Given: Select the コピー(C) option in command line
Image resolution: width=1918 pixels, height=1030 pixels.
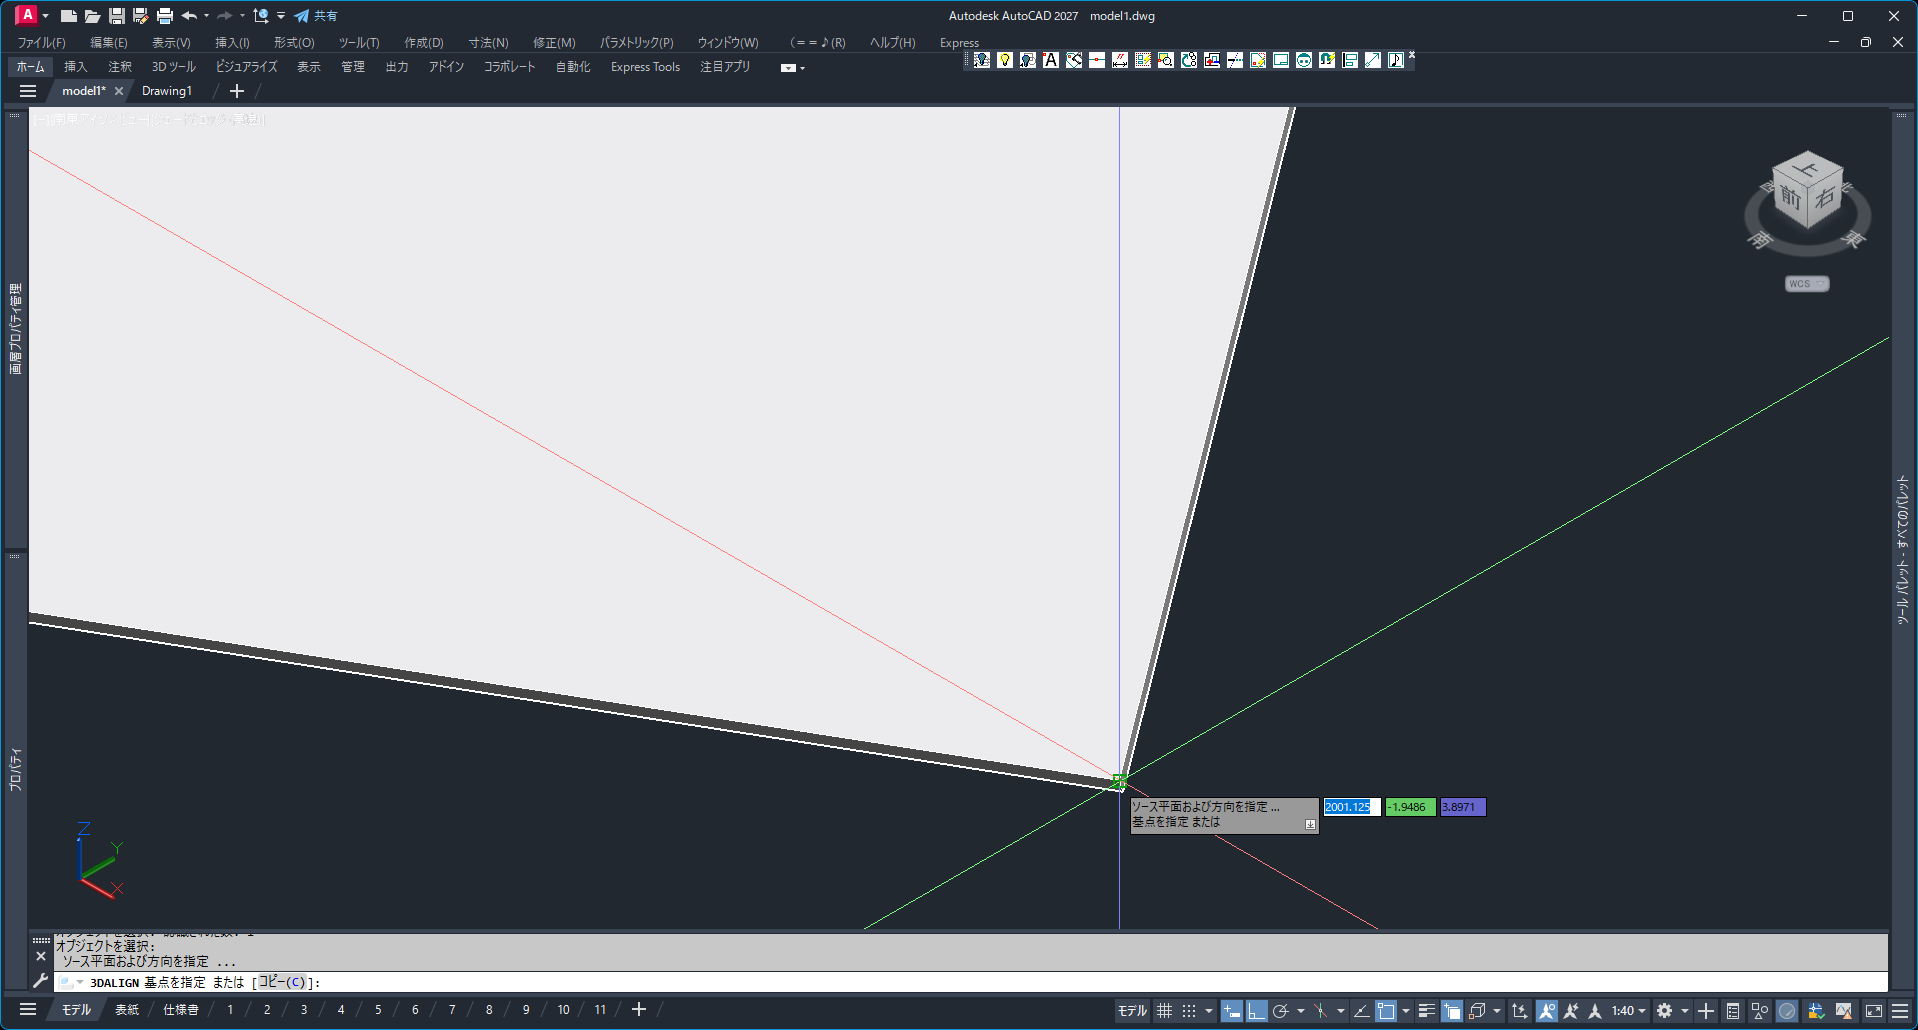Looking at the screenshot, I should (282, 982).
